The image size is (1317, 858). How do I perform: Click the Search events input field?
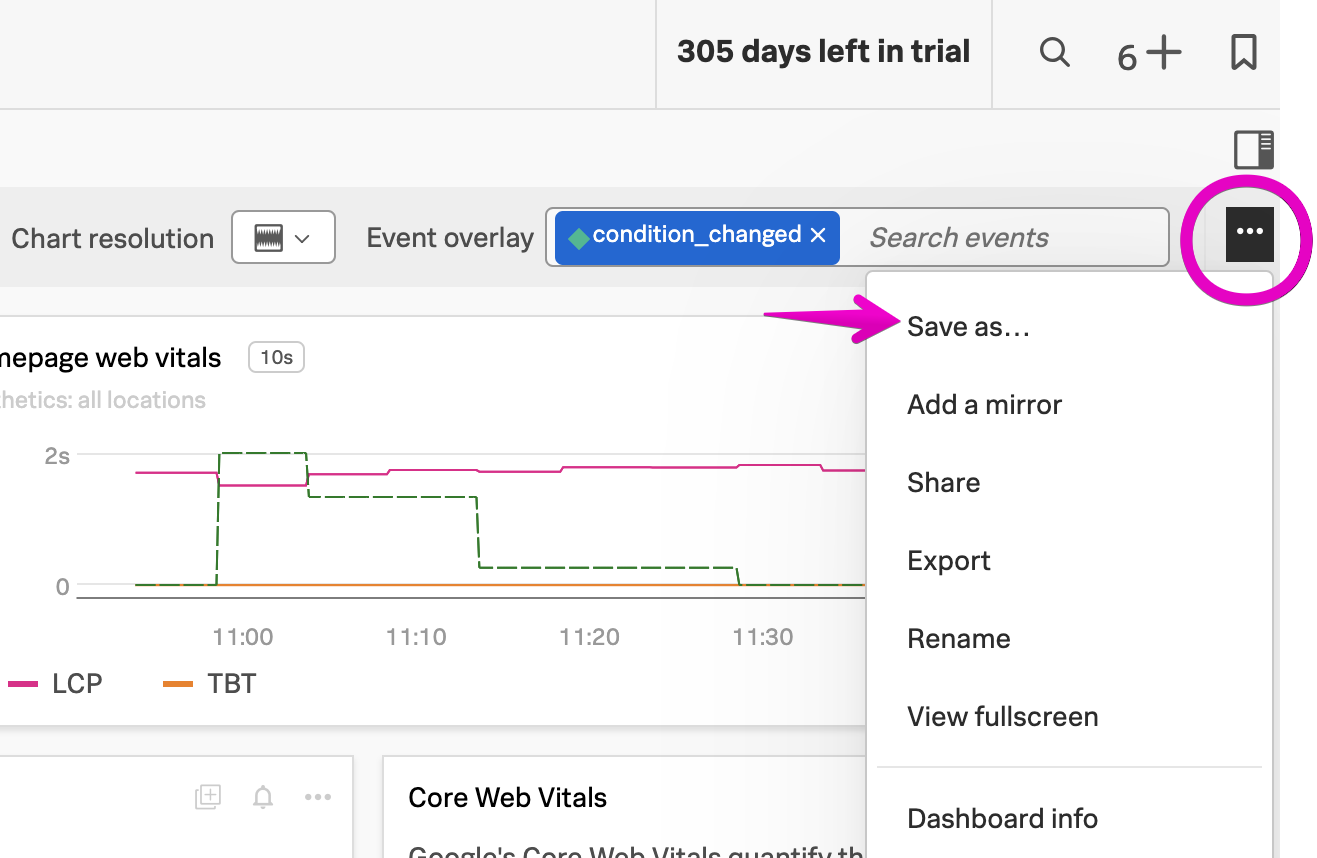pyautogui.click(x=1000, y=238)
